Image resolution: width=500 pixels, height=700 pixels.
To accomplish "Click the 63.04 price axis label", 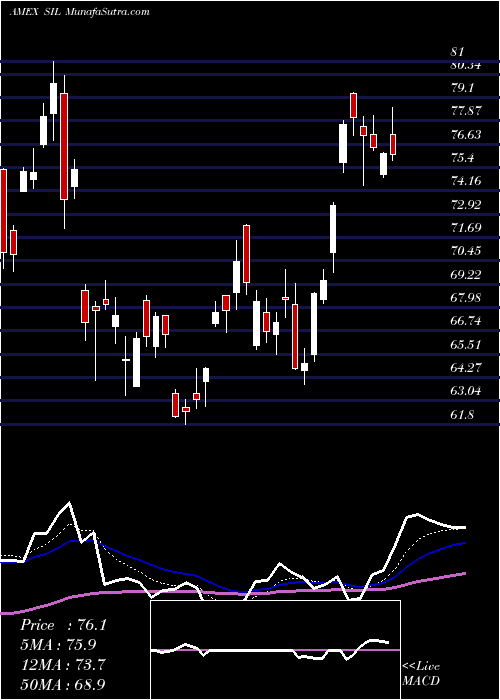I will (466, 391).
